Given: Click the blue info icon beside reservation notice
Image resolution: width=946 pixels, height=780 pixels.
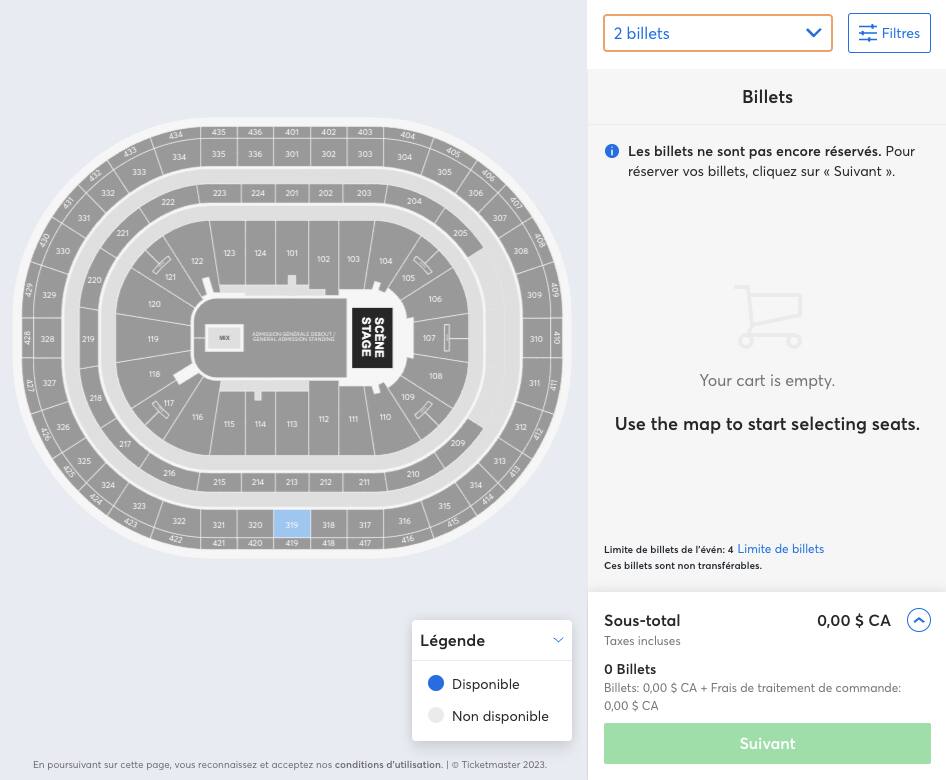Looking at the screenshot, I should [x=612, y=152].
